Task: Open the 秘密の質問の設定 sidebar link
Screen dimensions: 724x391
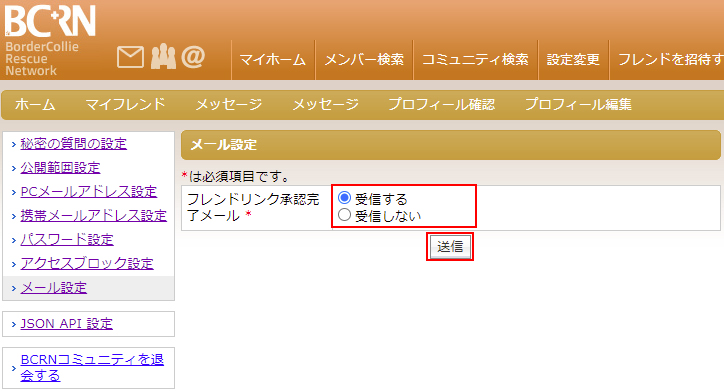Action: click(x=73, y=144)
